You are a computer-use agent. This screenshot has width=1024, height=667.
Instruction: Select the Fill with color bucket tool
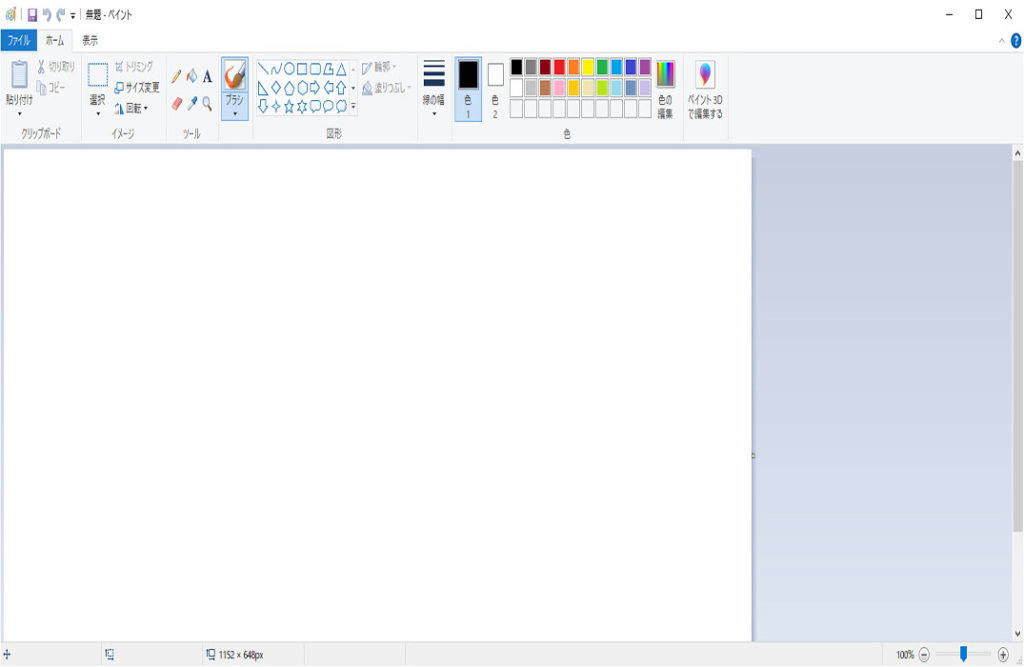click(192, 76)
